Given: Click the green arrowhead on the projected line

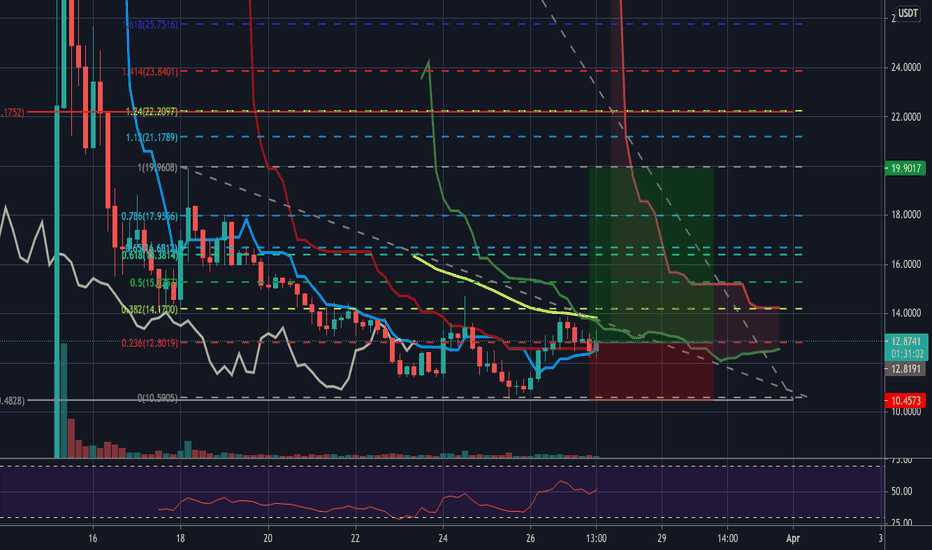Looking at the screenshot, I should tap(426, 68).
